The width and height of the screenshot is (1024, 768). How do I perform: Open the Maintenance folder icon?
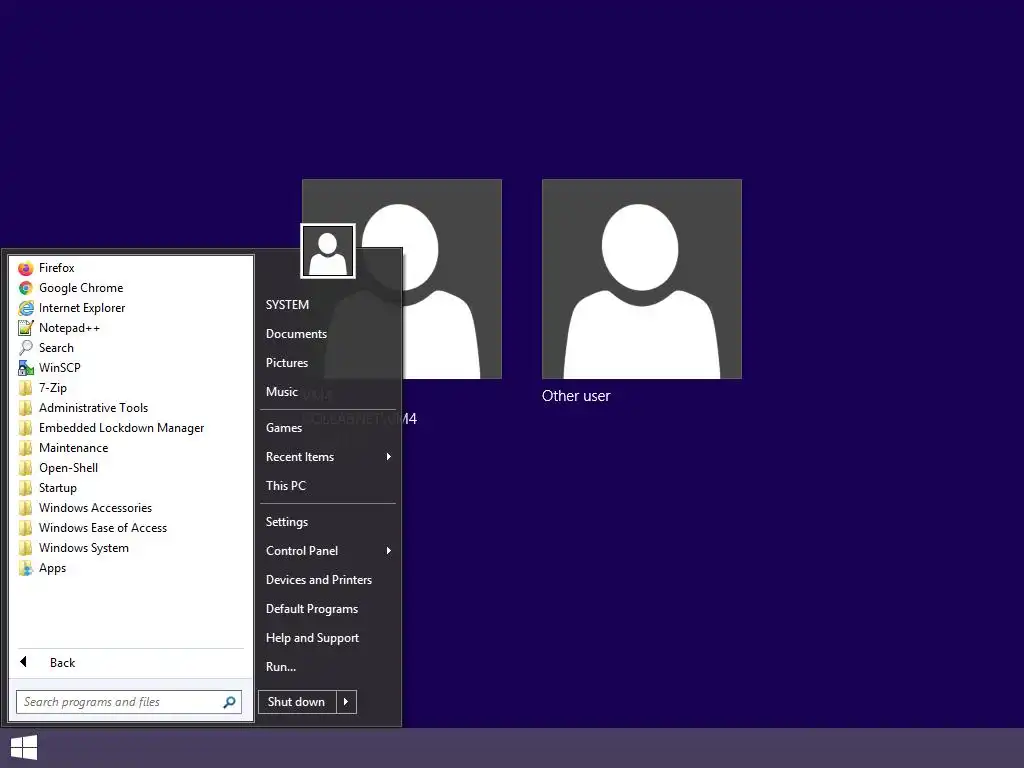coord(25,448)
